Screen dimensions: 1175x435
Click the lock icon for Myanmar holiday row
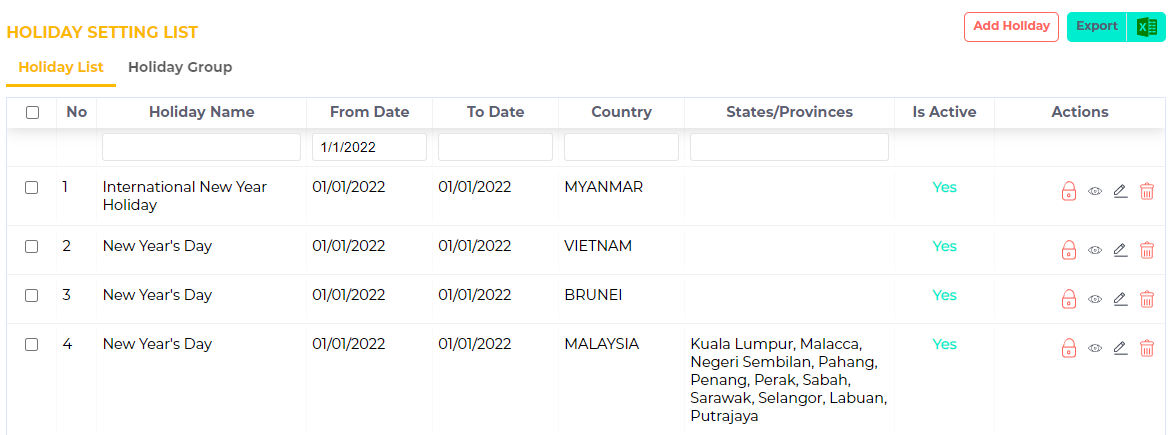[1068, 191]
